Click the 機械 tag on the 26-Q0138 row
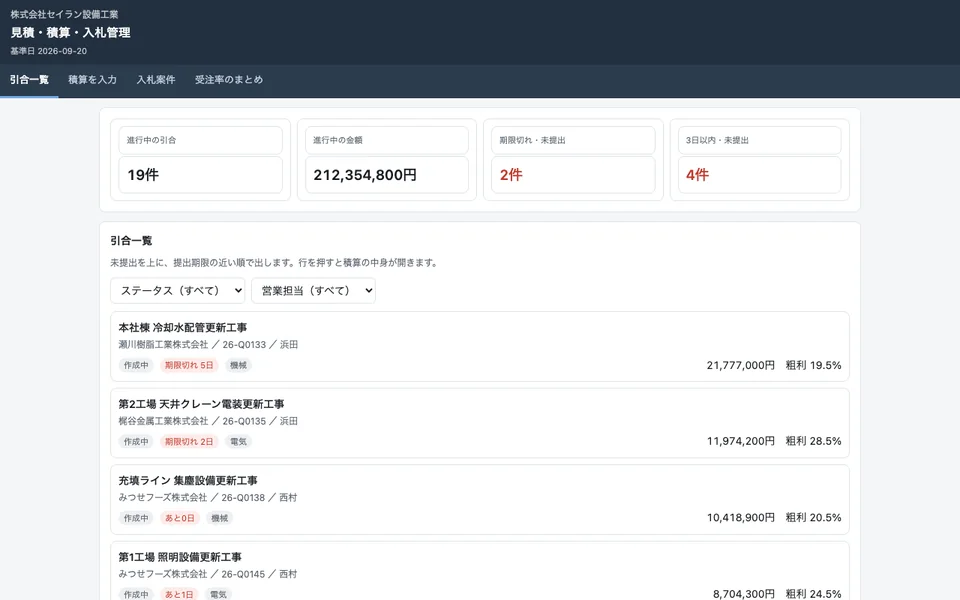This screenshot has width=960, height=600. pos(219,519)
